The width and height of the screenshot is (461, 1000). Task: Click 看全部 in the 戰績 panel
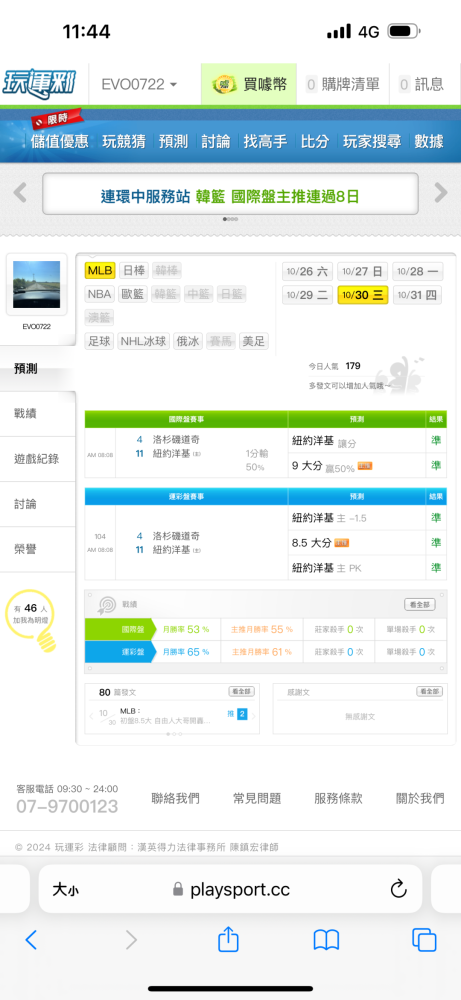(420, 605)
